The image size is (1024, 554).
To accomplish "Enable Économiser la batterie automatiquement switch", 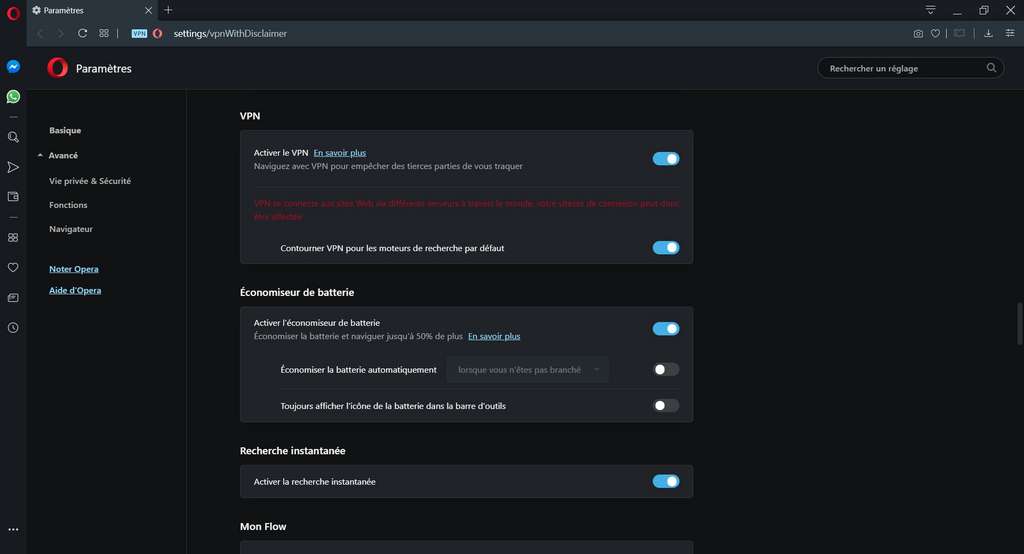I will pyautogui.click(x=665, y=369).
